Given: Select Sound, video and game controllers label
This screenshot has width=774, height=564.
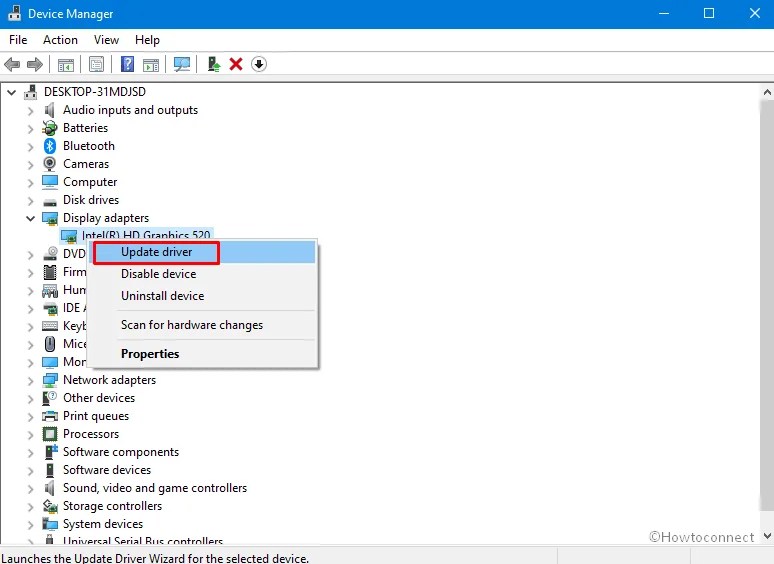Looking at the screenshot, I should pos(155,488).
